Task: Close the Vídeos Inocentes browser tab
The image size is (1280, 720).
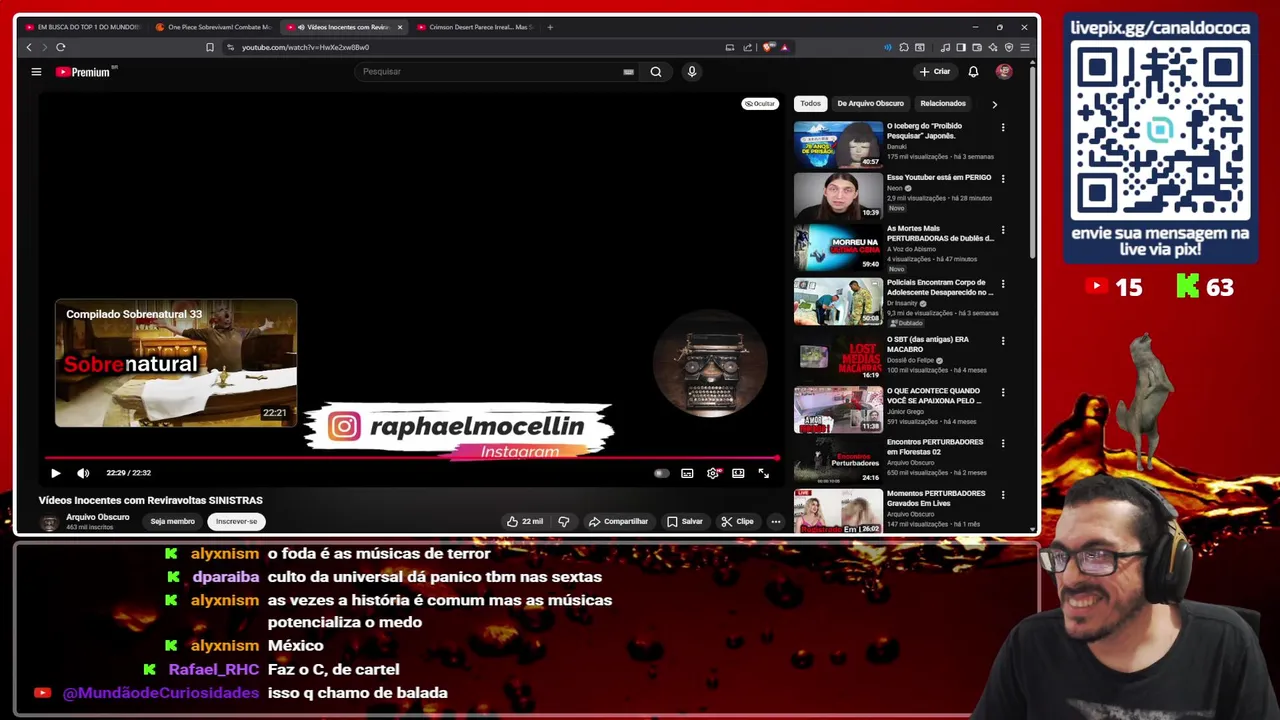Action: click(400, 27)
